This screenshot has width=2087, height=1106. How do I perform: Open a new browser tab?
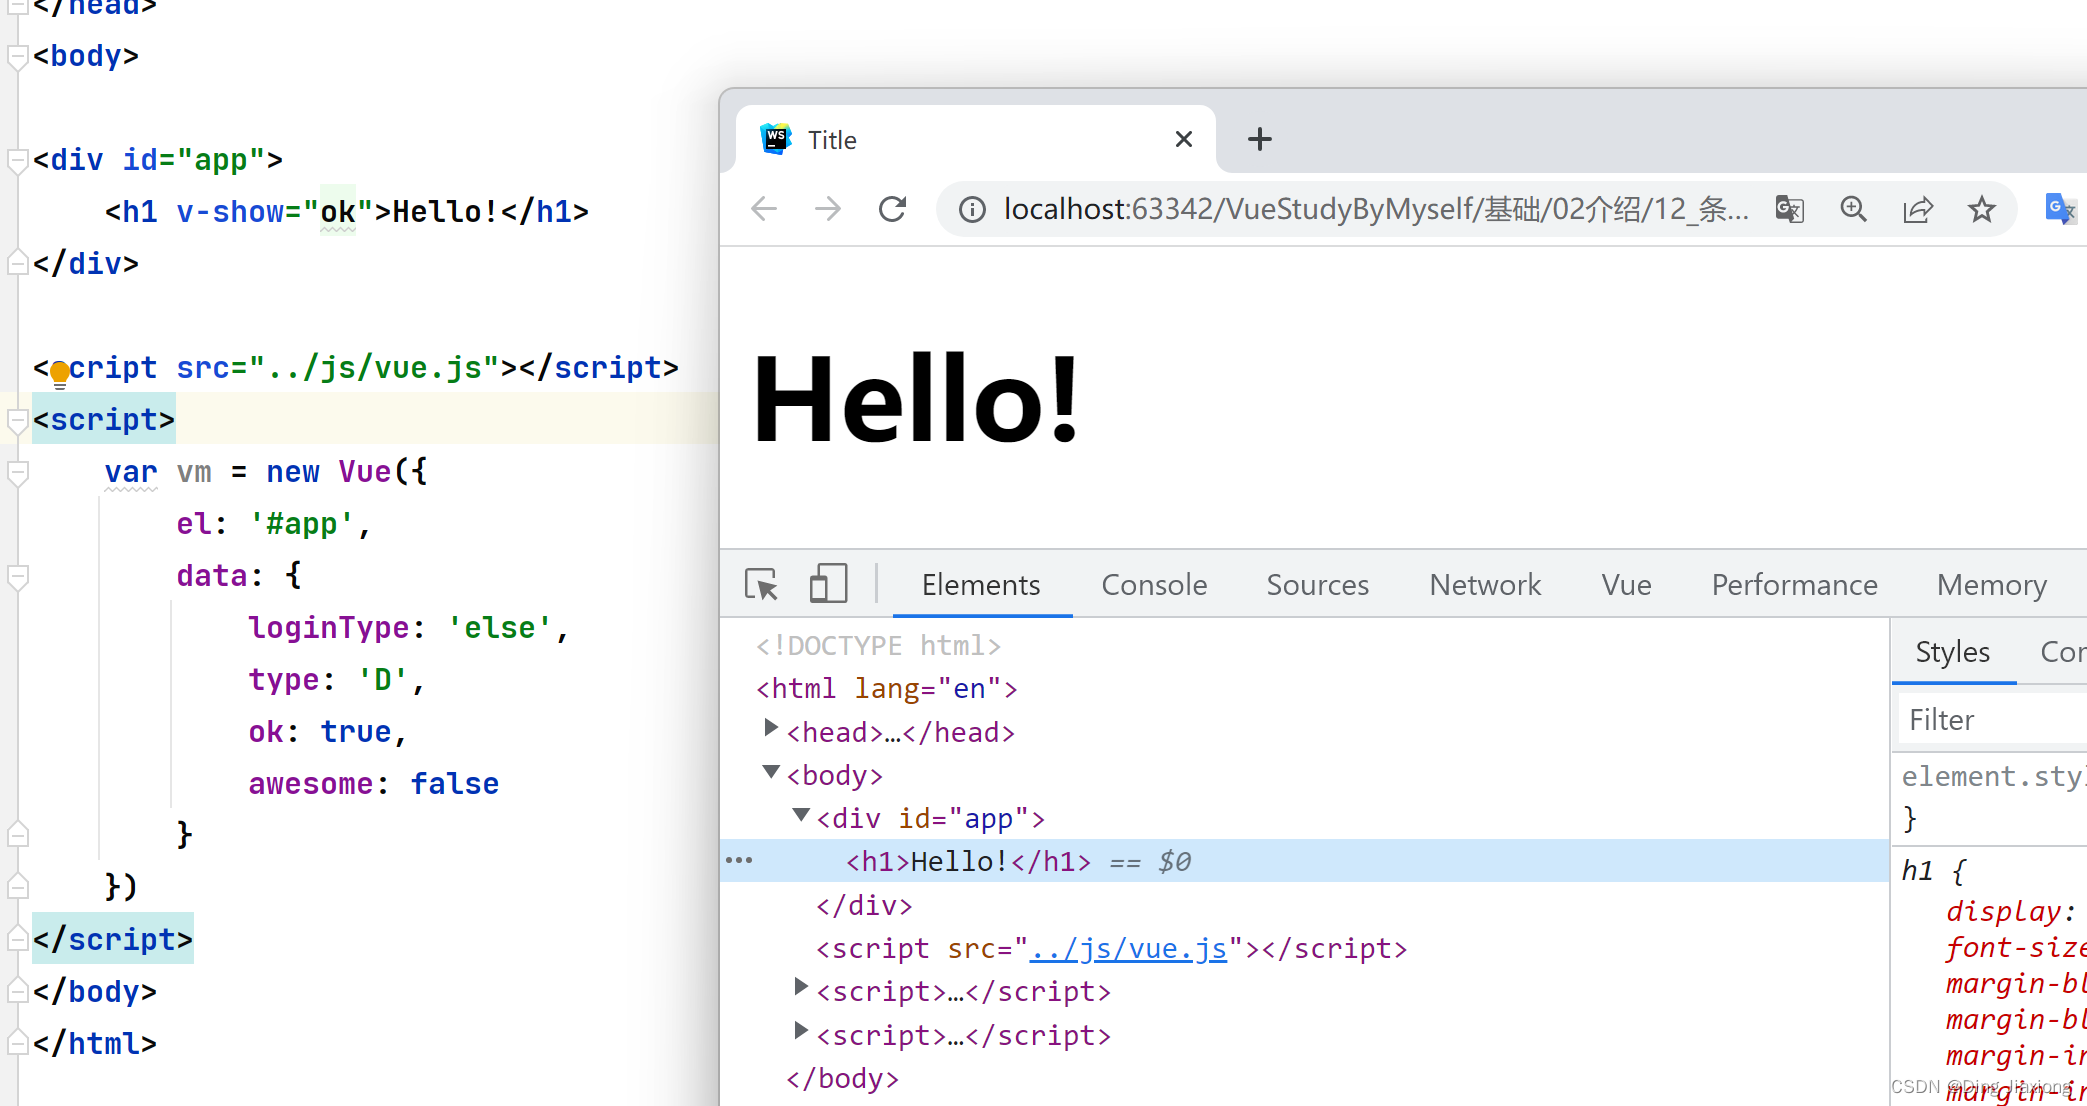pyautogui.click(x=1260, y=139)
